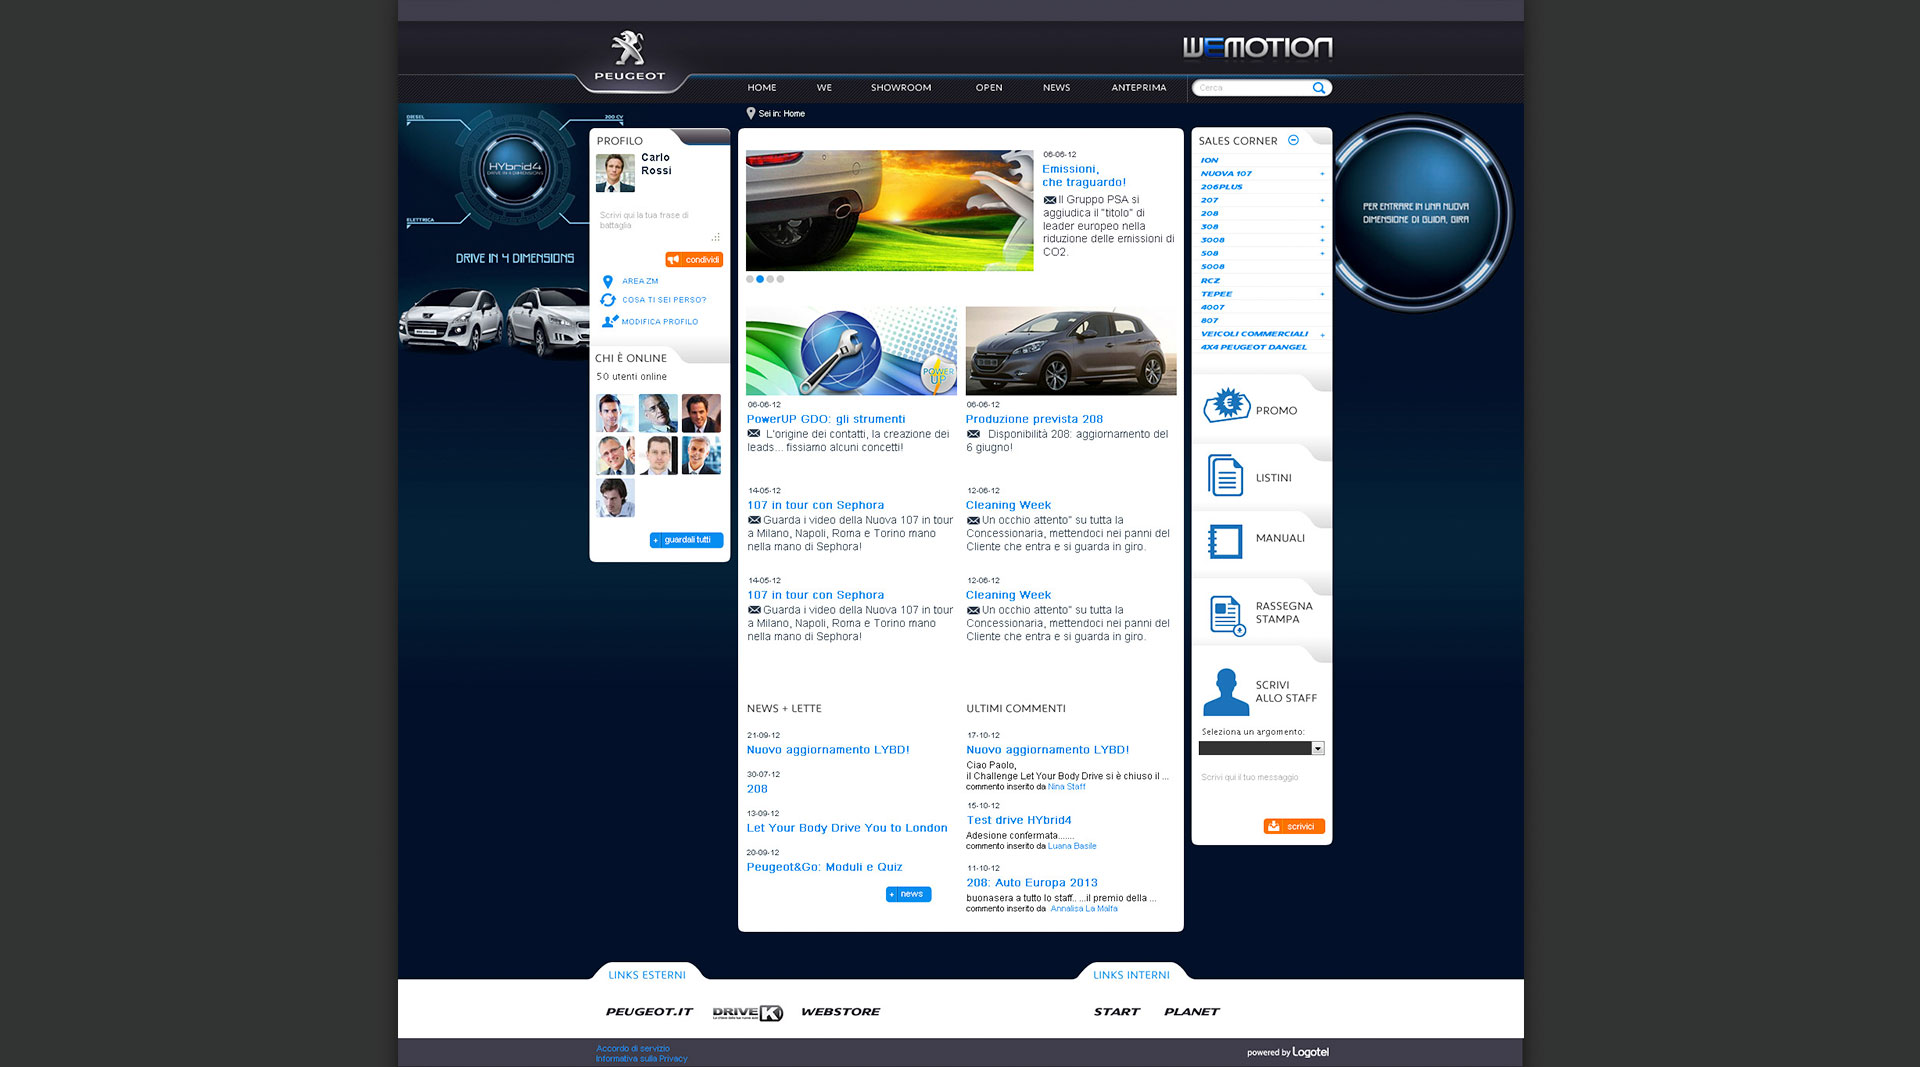
Task: Open the Seleziona un argomento dropdown
Action: point(1262,748)
